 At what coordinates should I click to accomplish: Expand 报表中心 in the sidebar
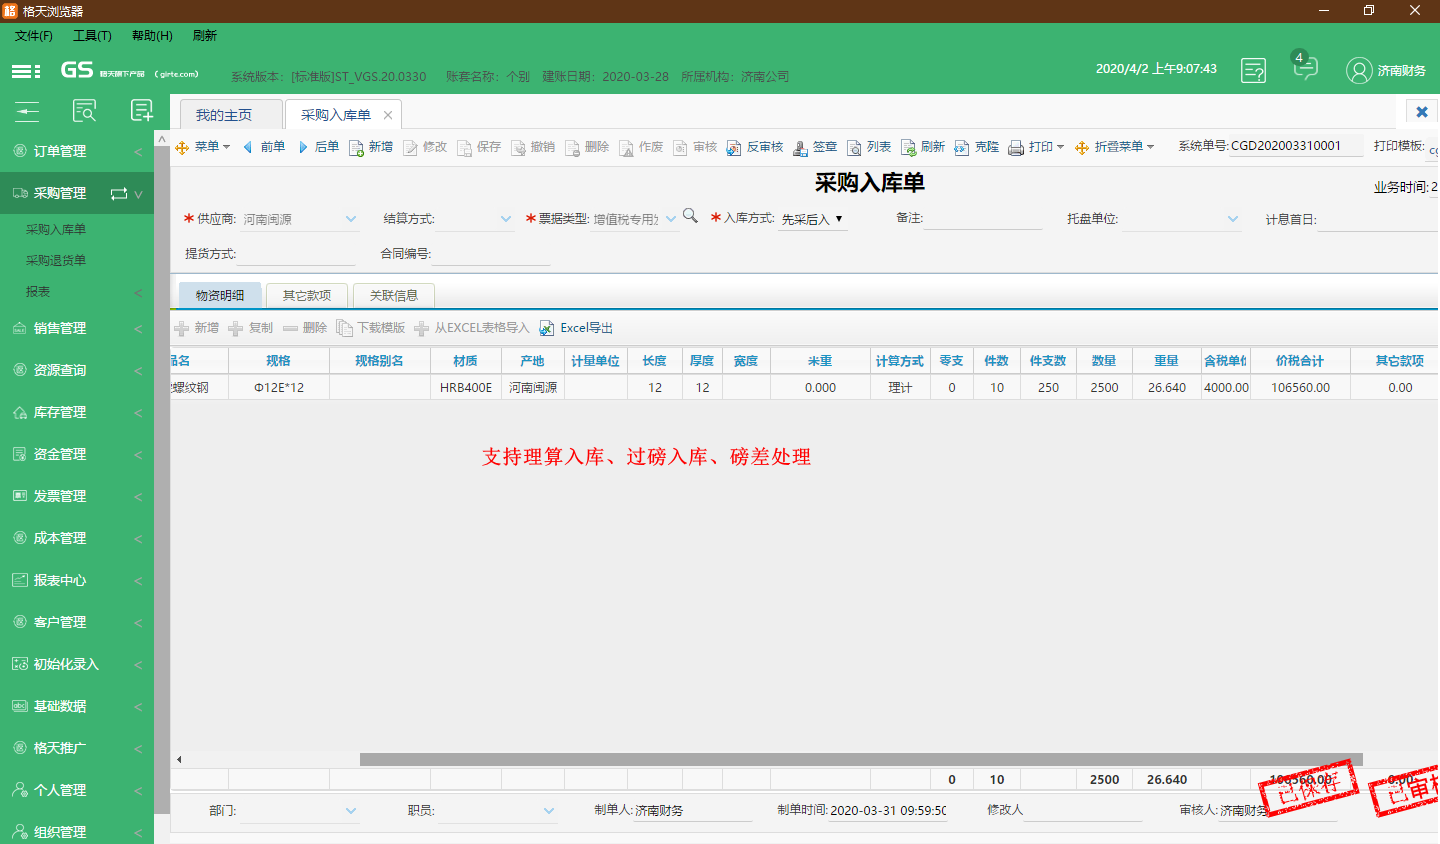[x=77, y=580]
